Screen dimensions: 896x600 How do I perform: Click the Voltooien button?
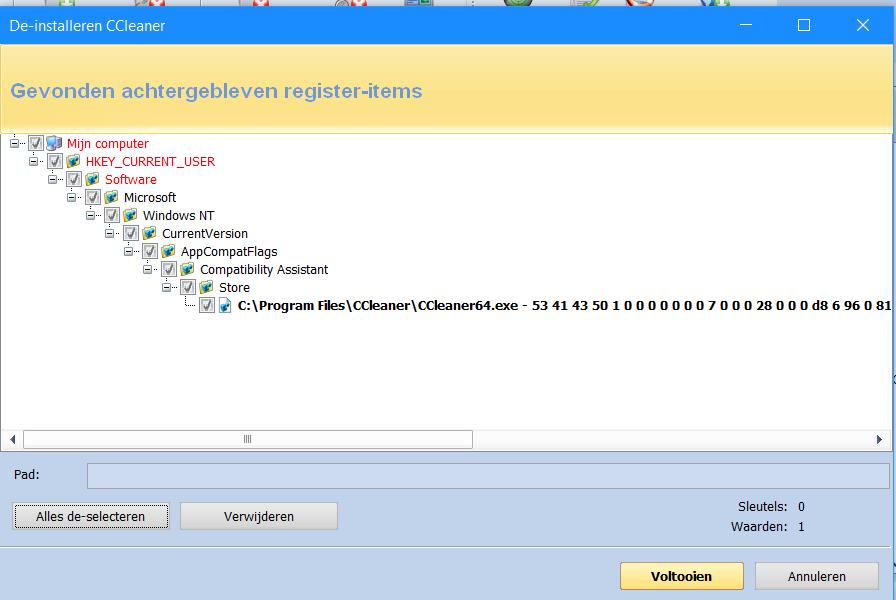(x=682, y=576)
